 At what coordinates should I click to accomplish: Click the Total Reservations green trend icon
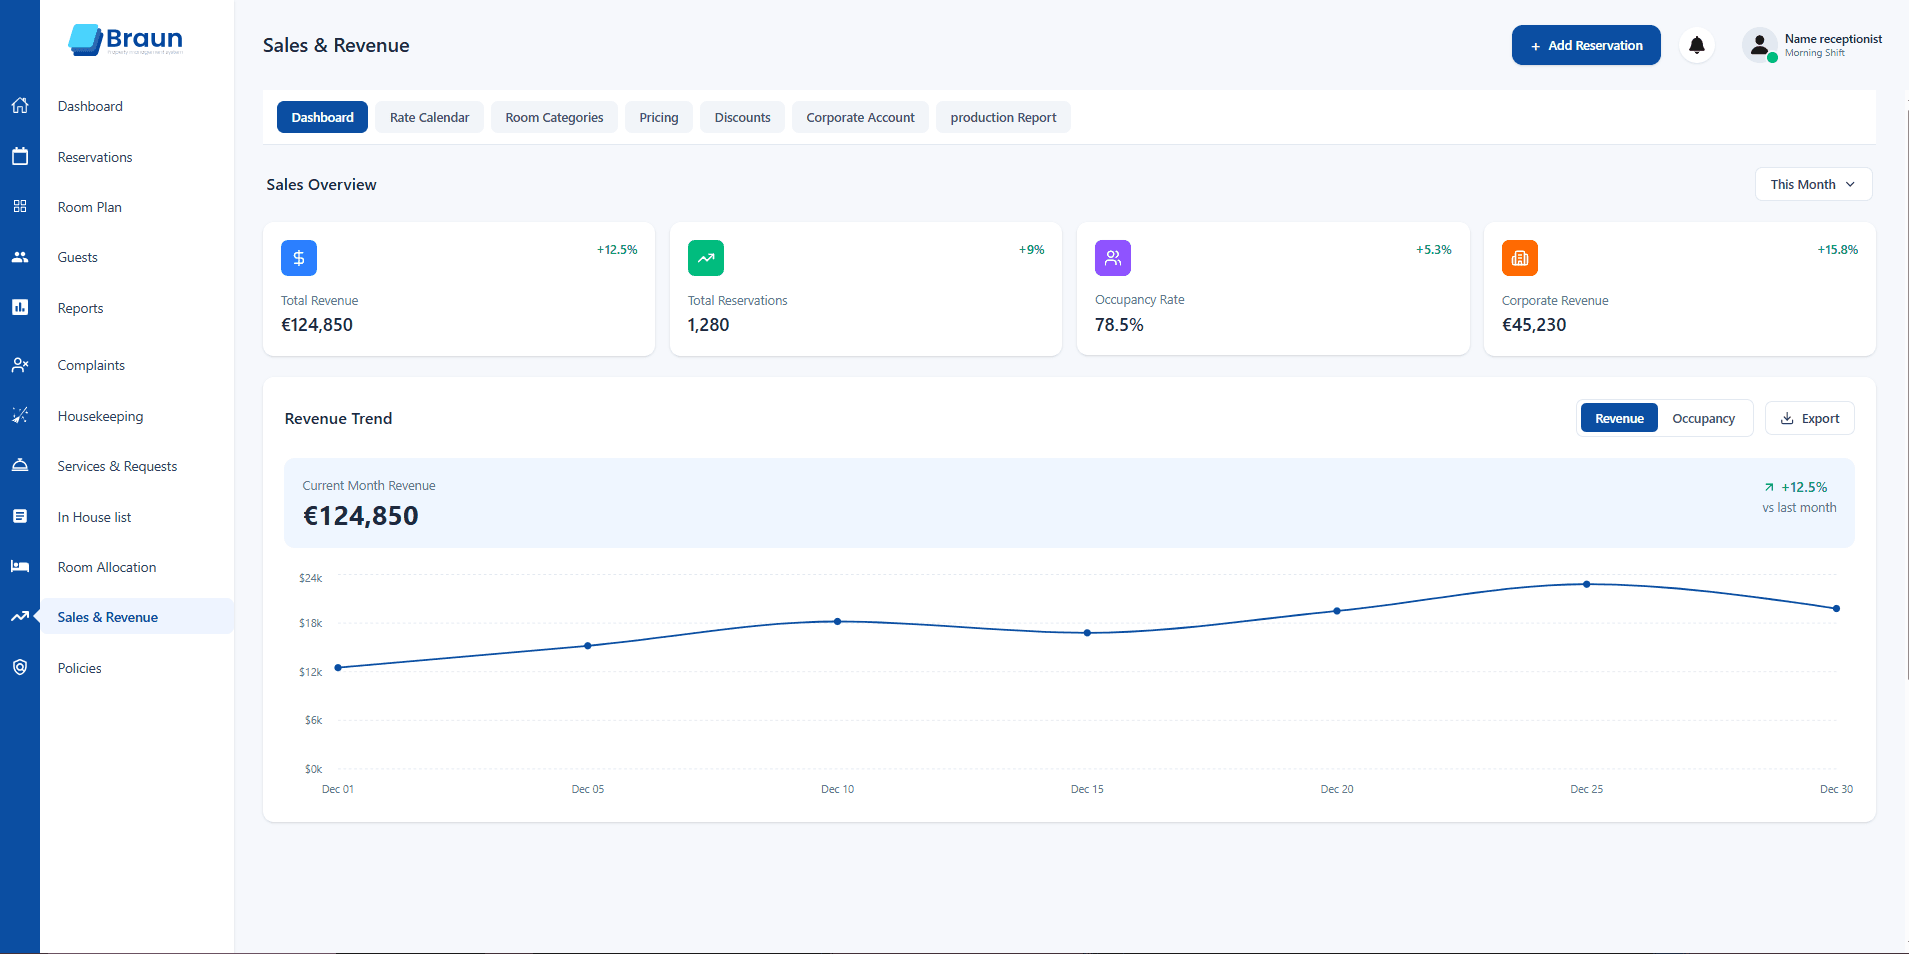(x=706, y=258)
